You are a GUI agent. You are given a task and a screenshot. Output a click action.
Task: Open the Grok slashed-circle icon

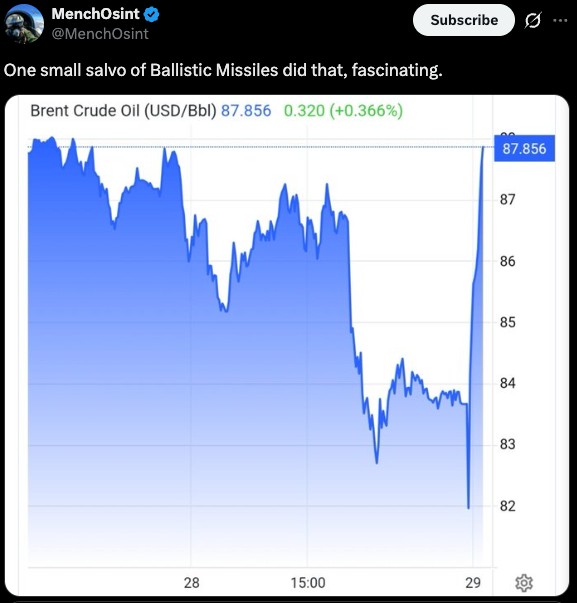pos(533,20)
